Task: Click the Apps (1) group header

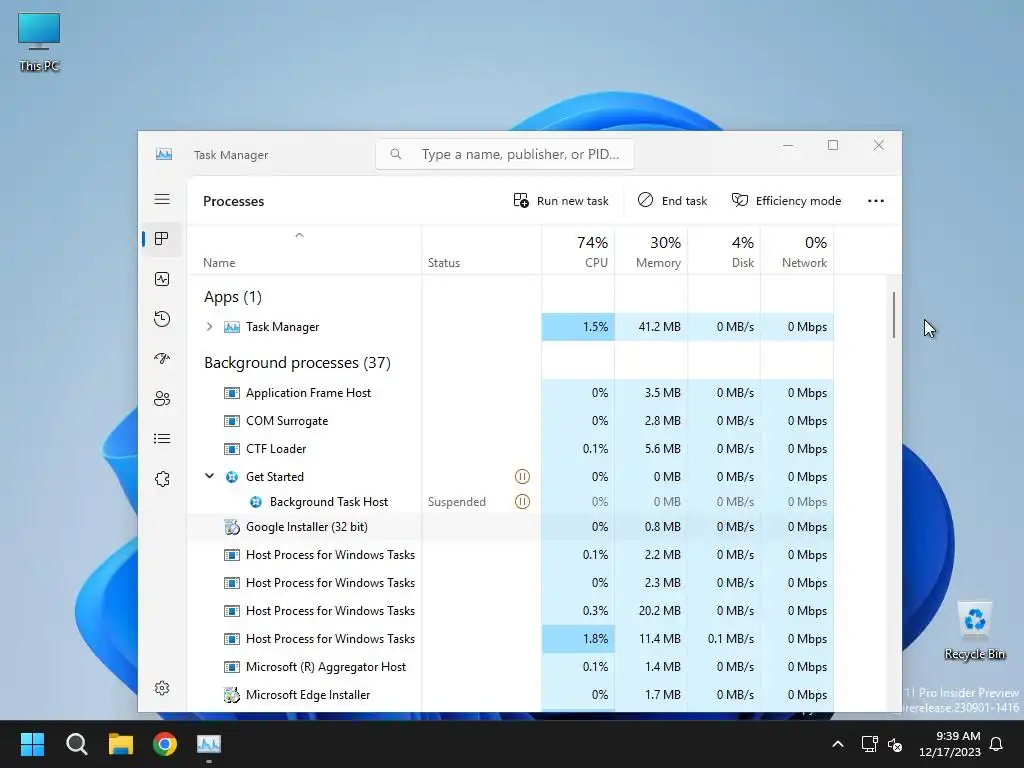Action: click(232, 296)
